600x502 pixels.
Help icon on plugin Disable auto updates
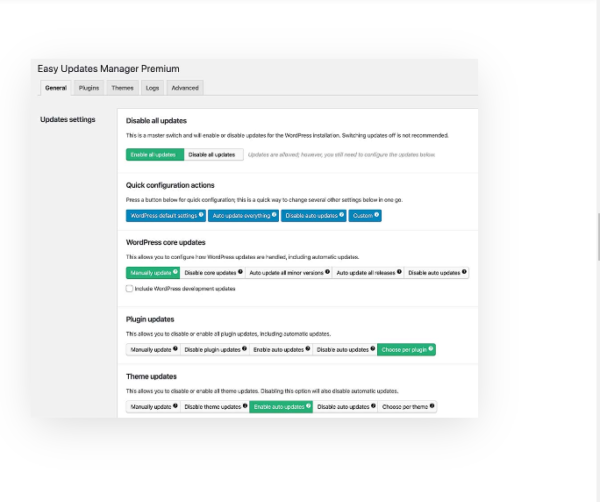pos(373,349)
